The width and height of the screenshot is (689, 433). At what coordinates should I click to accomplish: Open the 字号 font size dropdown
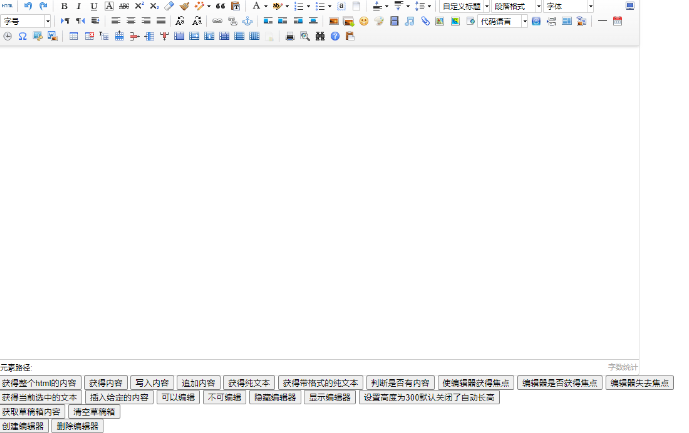pos(25,21)
